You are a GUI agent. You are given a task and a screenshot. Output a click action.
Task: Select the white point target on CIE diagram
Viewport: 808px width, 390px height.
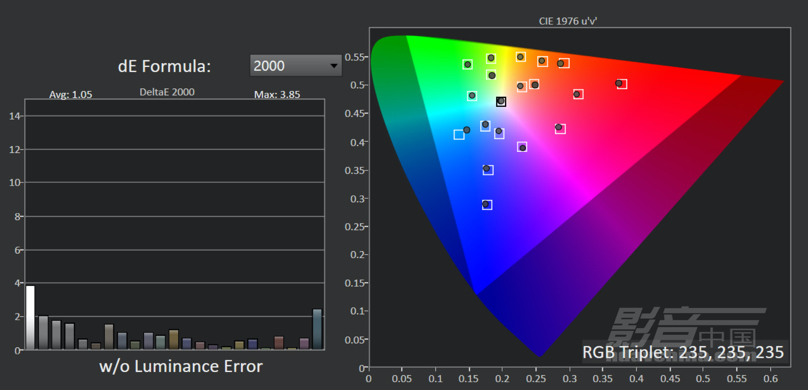click(x=501, y=101)
